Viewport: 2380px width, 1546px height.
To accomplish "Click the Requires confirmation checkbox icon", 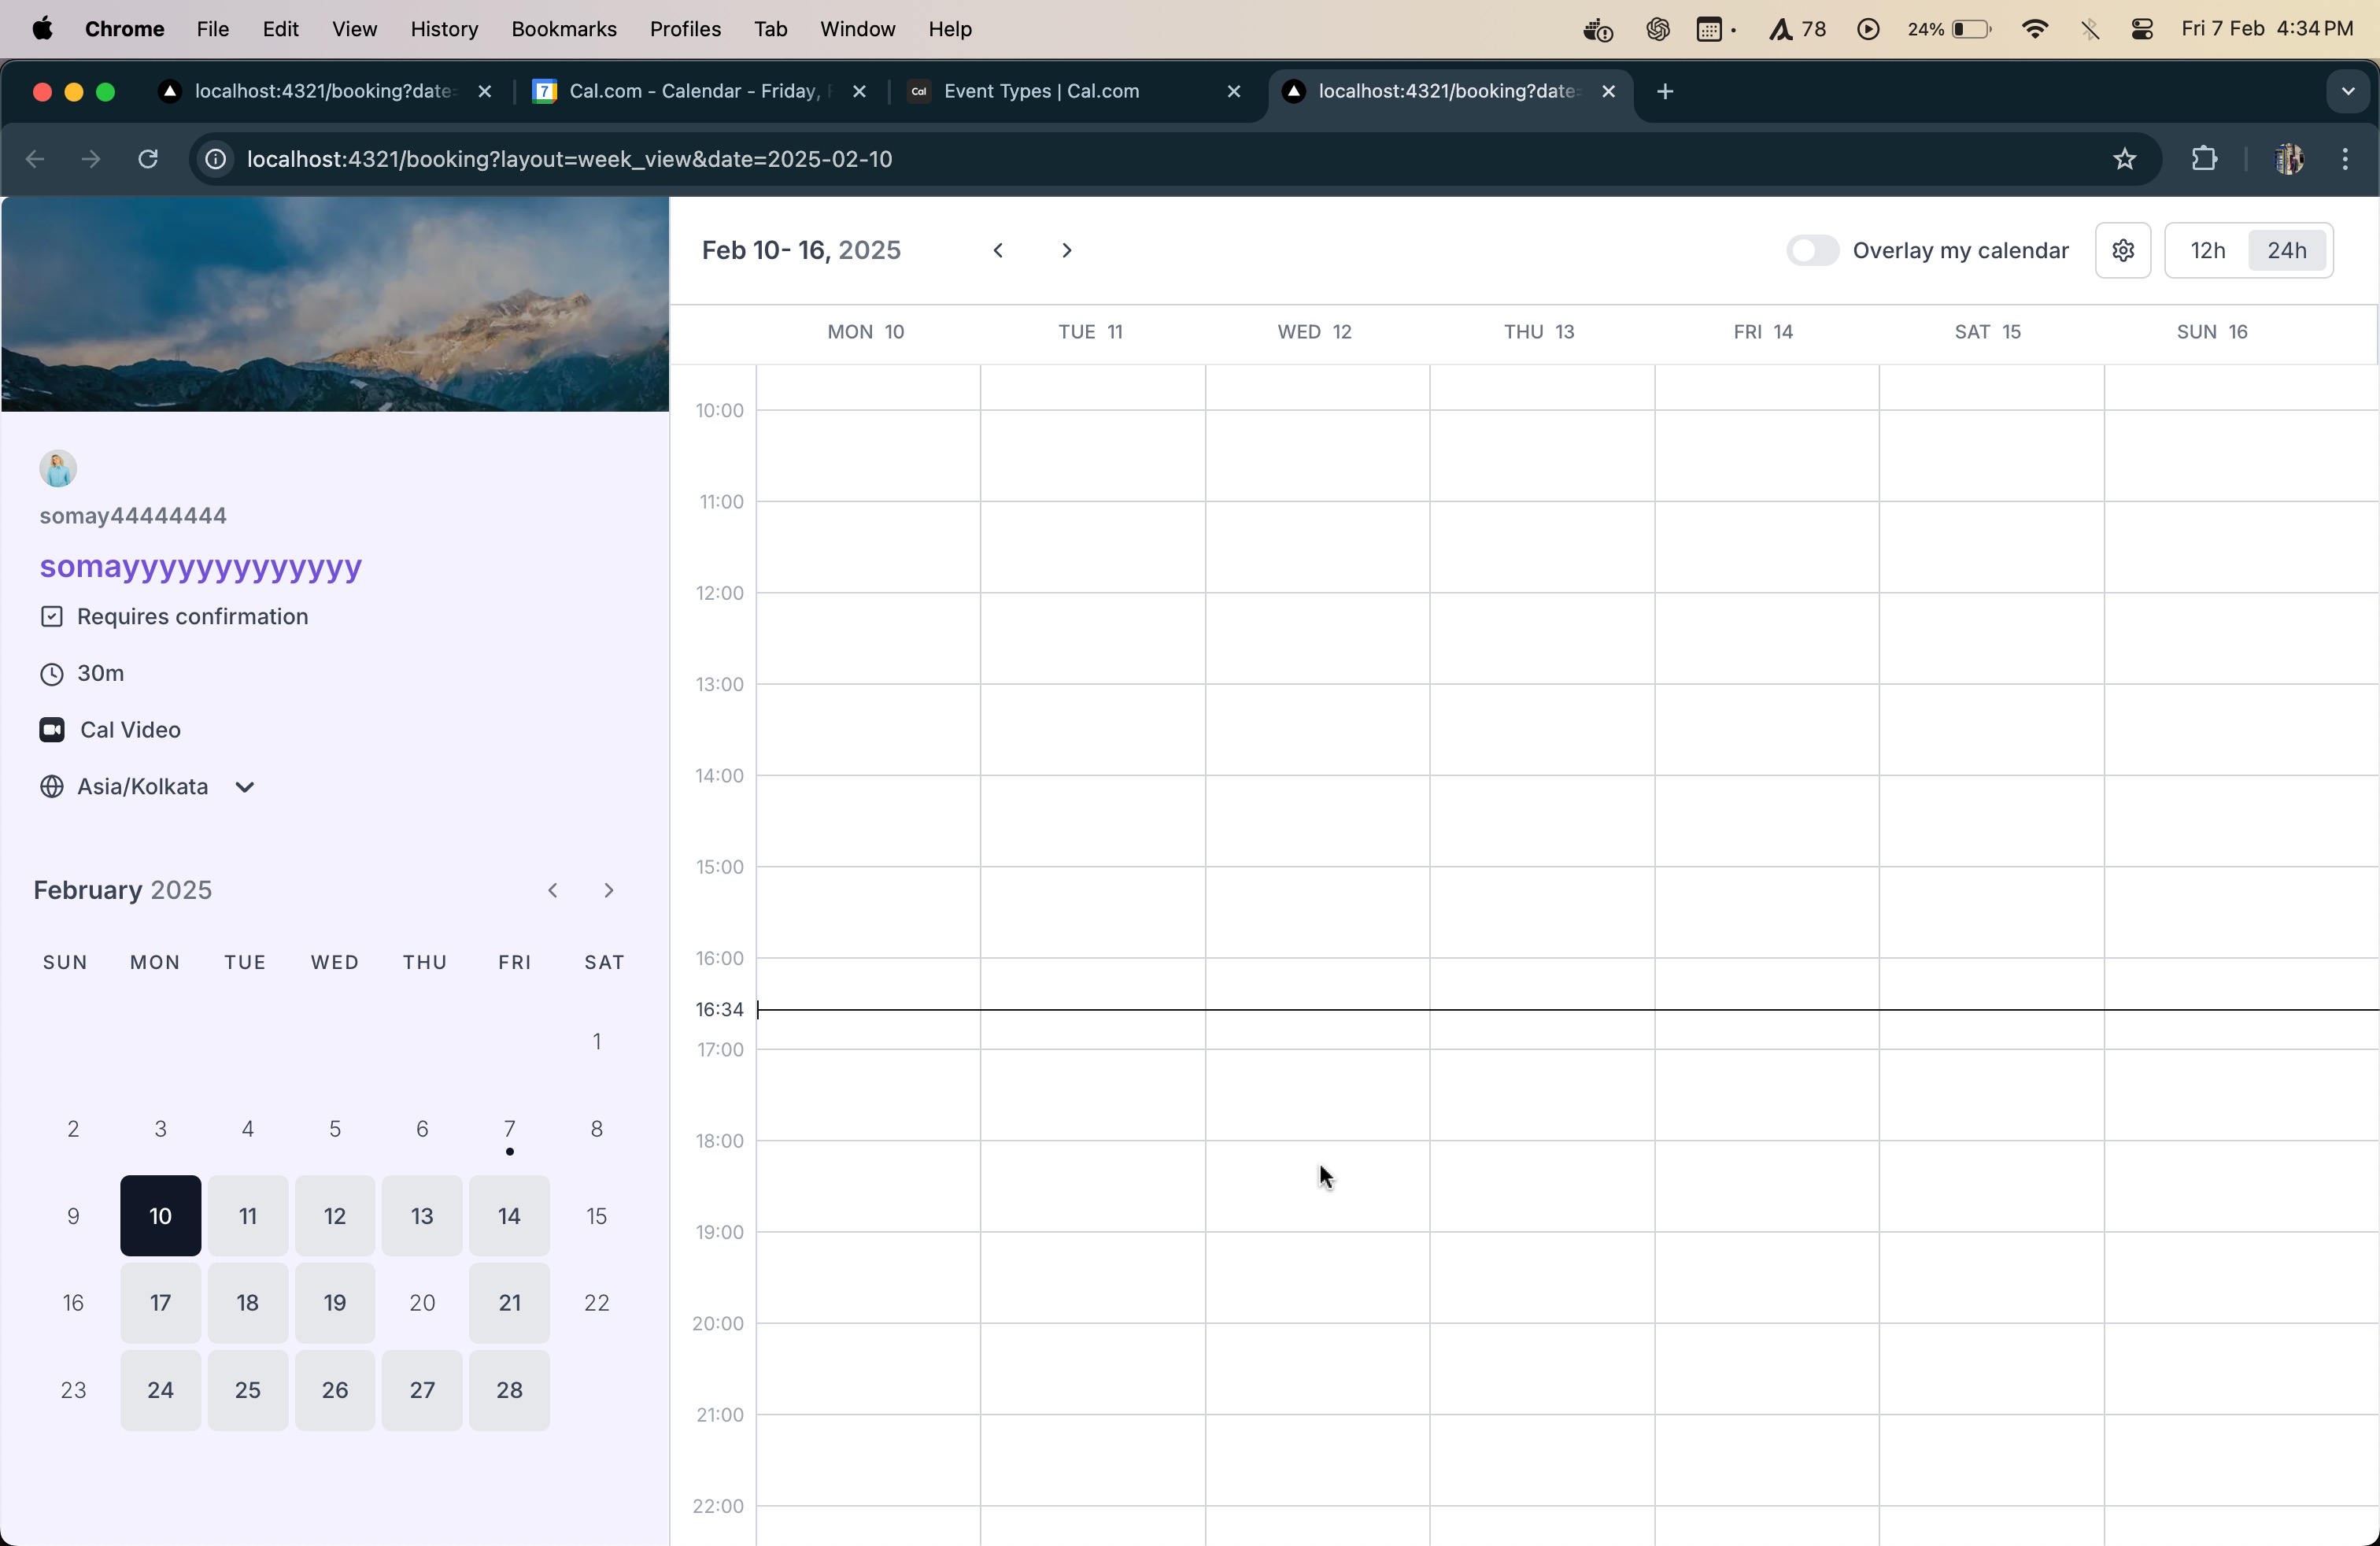I will click(52, 617).
